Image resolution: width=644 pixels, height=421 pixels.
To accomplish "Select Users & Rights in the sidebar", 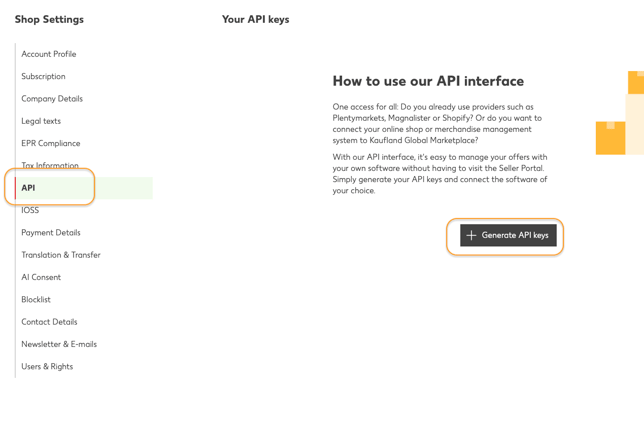I will tap(47, 366).
